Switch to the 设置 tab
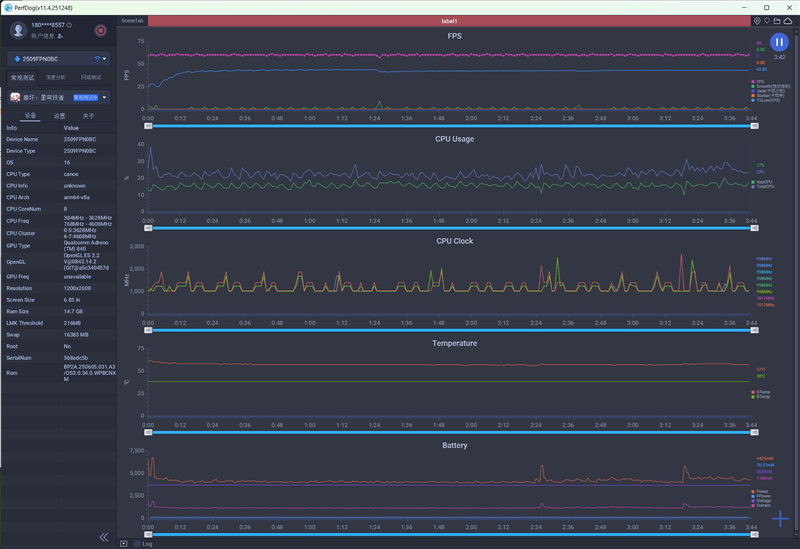The height and width of the screenshot is (549, 800). 59,116
